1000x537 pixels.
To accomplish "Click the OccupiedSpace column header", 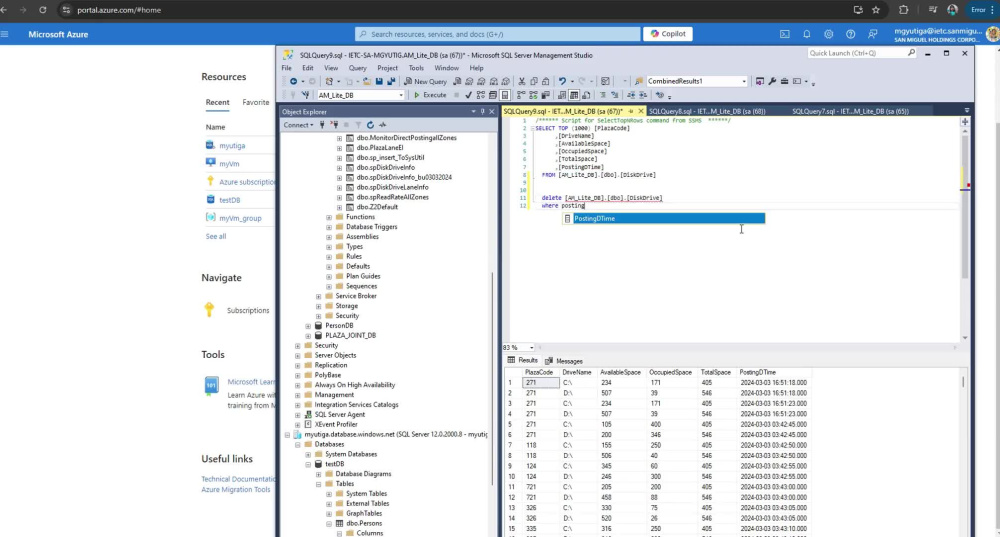I will 670,372.
